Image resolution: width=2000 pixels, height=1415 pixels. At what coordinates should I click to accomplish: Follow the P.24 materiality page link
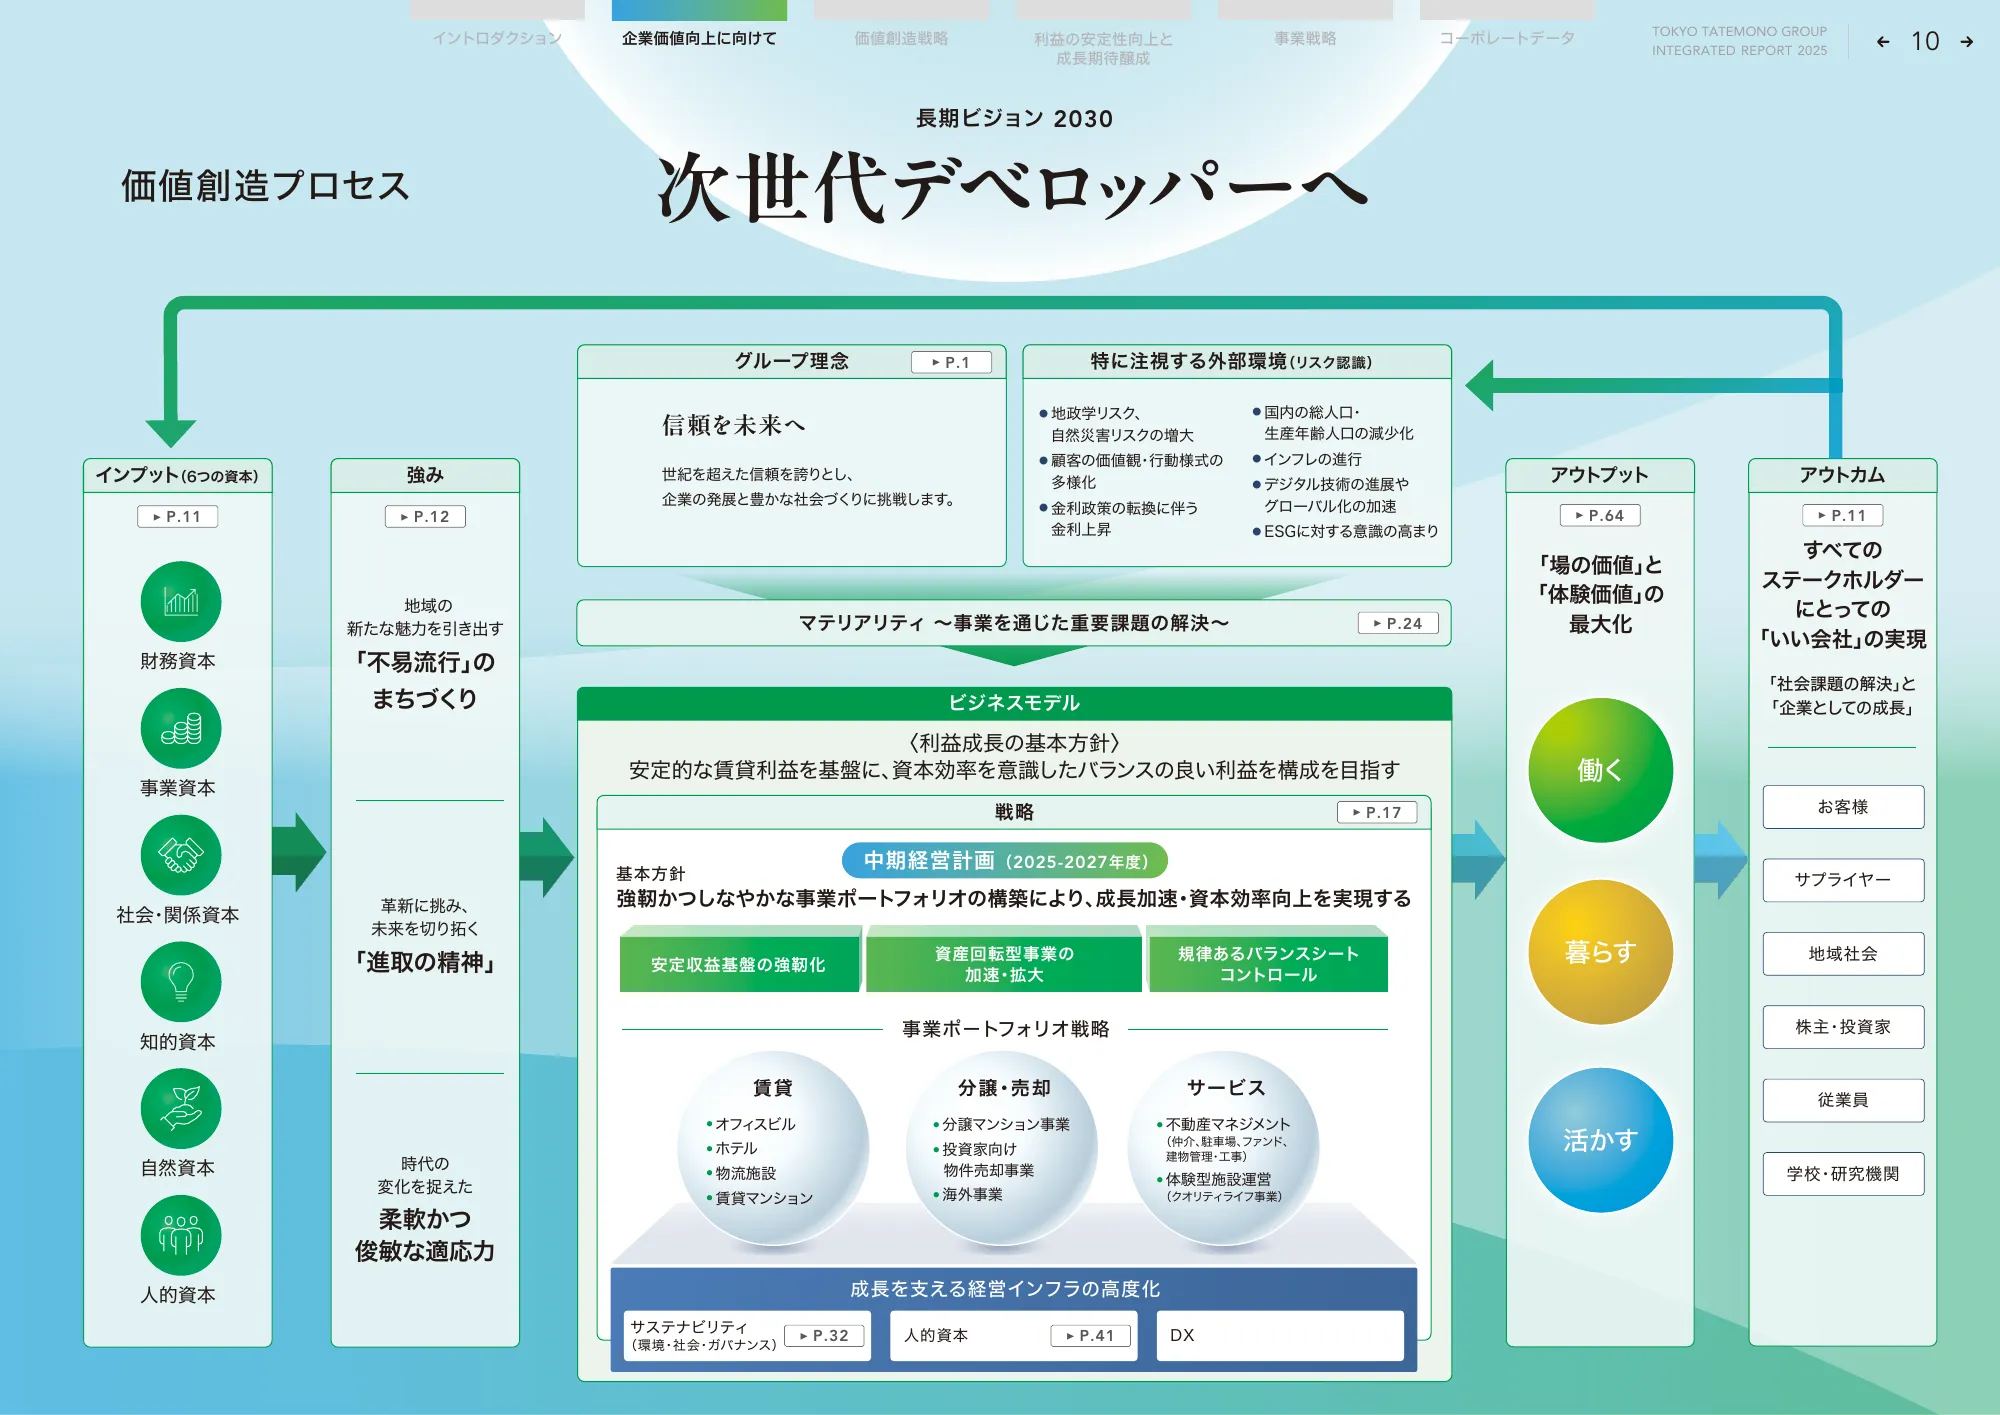click(1398, 623)
